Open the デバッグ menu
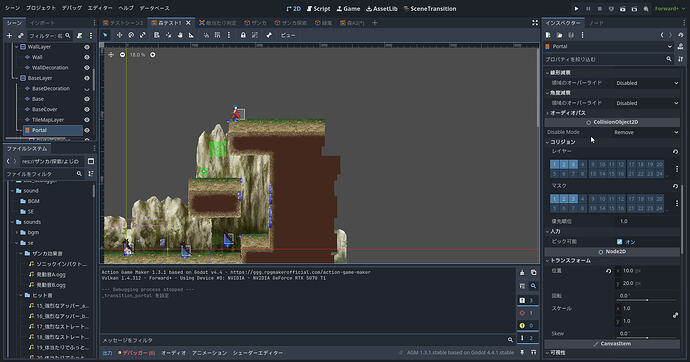The image size is (690, 362). (x=72, y=8)
